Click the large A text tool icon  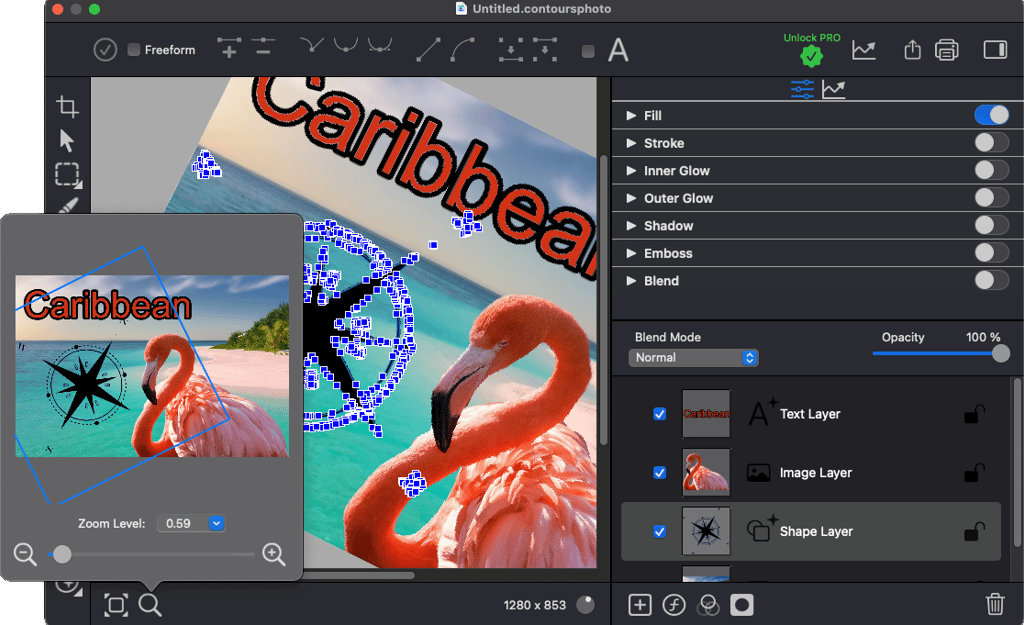pos(618,50)
